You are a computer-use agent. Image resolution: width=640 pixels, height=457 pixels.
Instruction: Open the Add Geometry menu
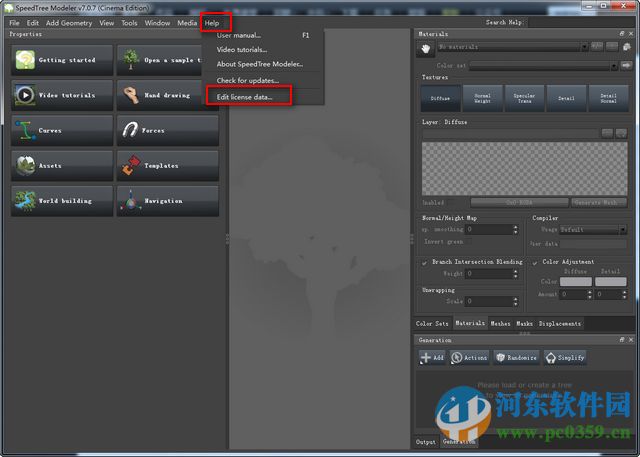point(69,23)
